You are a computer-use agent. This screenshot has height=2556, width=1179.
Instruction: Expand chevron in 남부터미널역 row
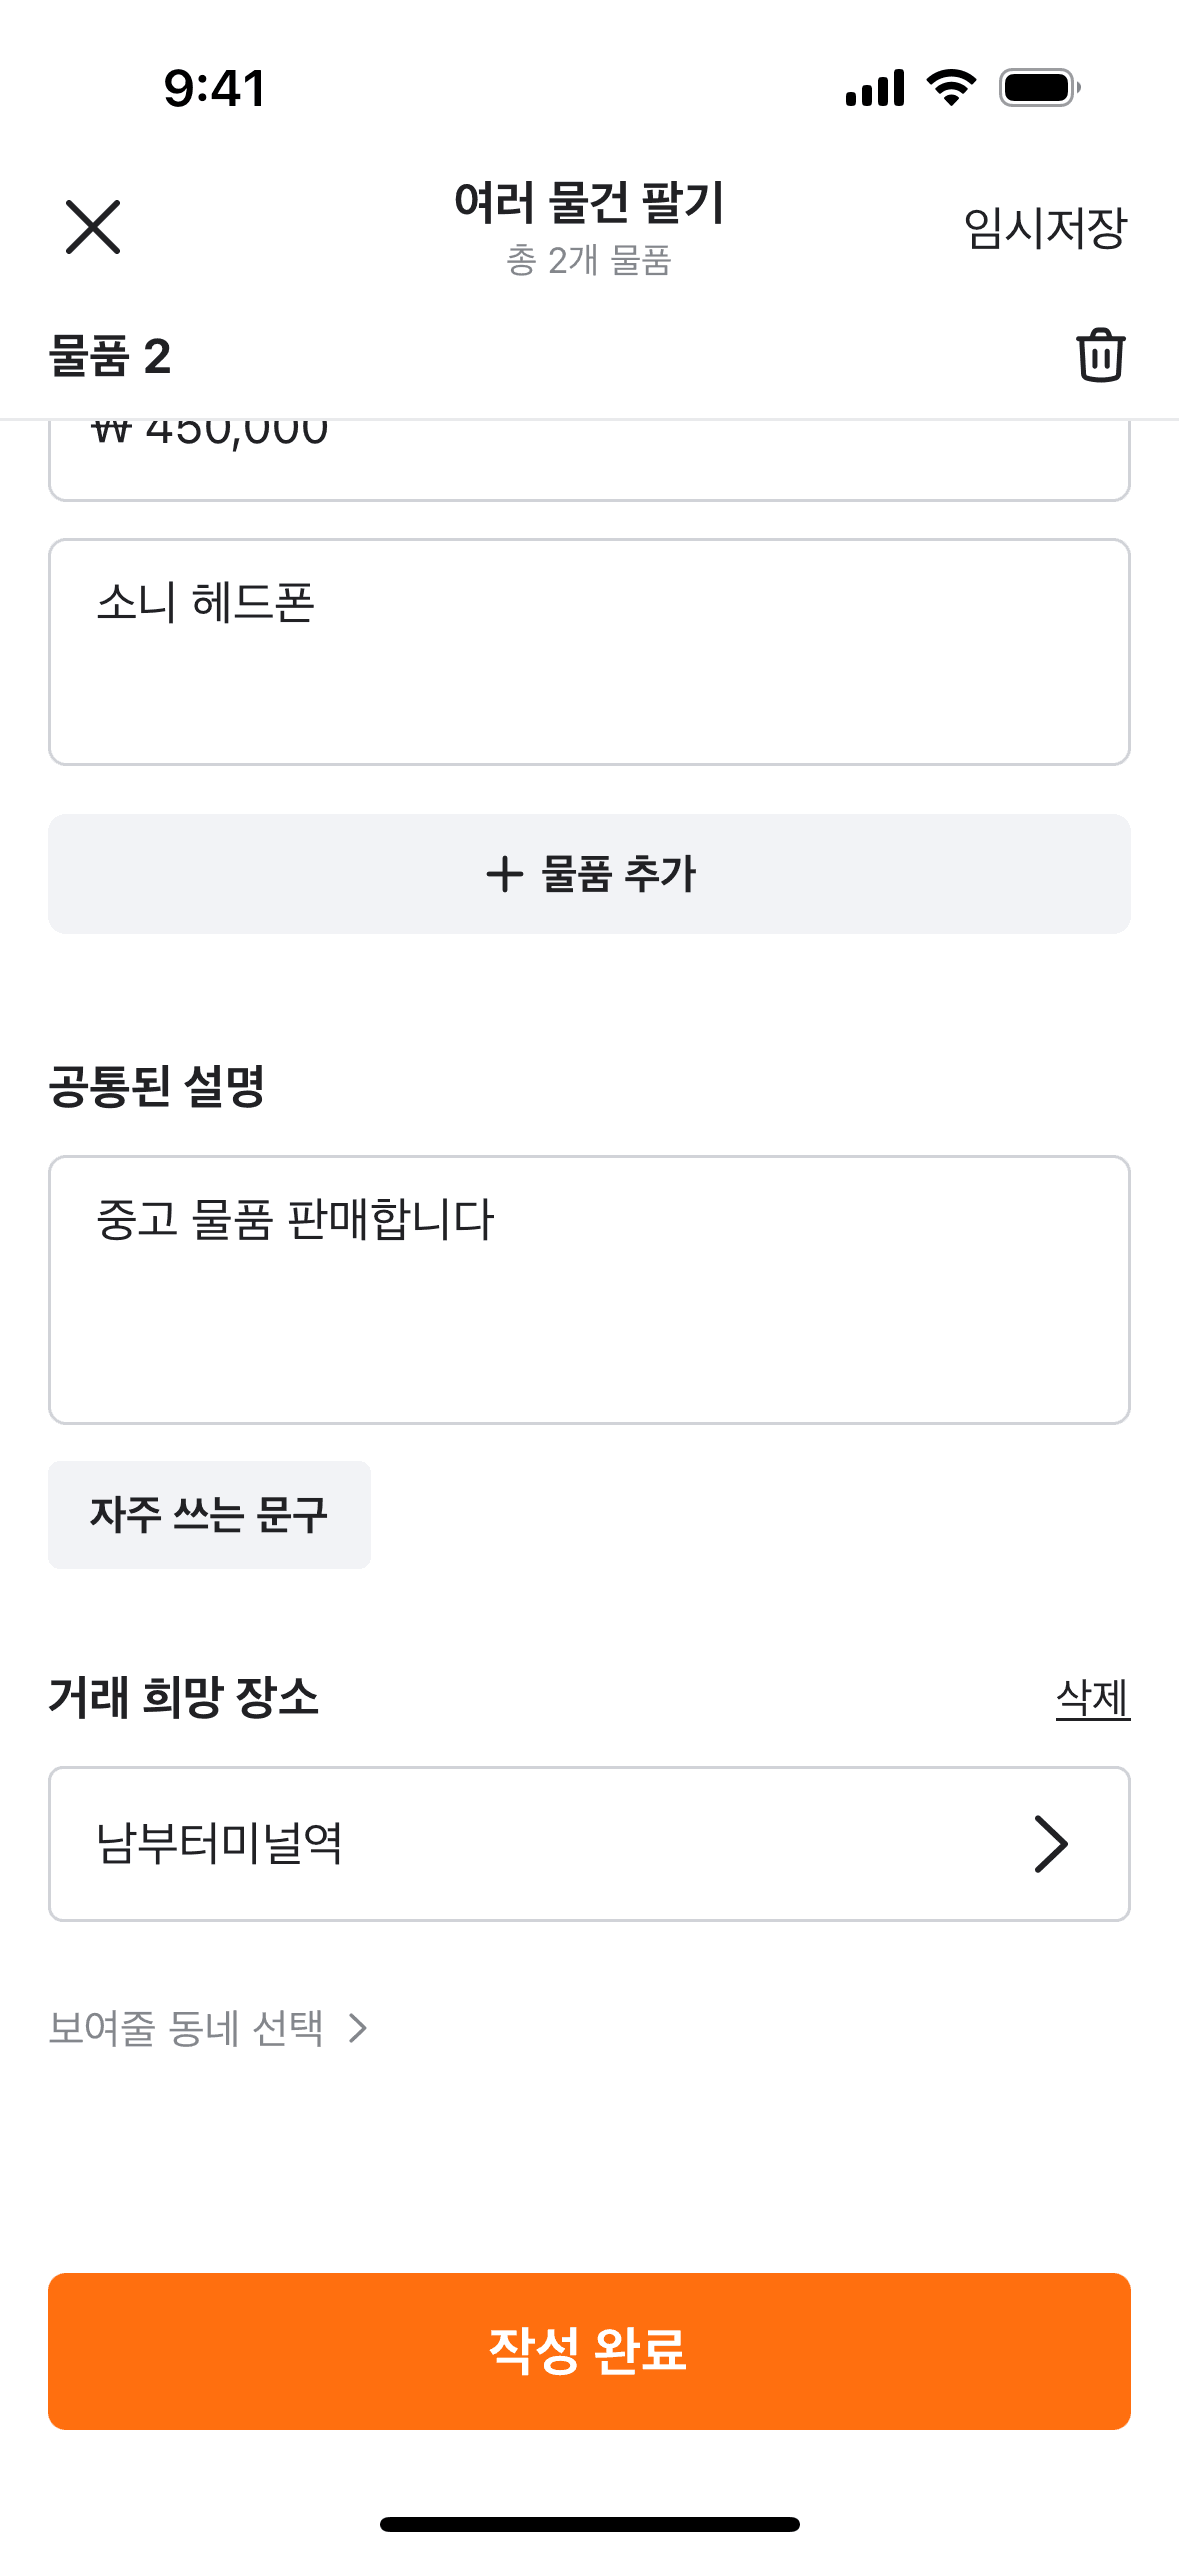pyautogui.click(x=1051, y=1844)
